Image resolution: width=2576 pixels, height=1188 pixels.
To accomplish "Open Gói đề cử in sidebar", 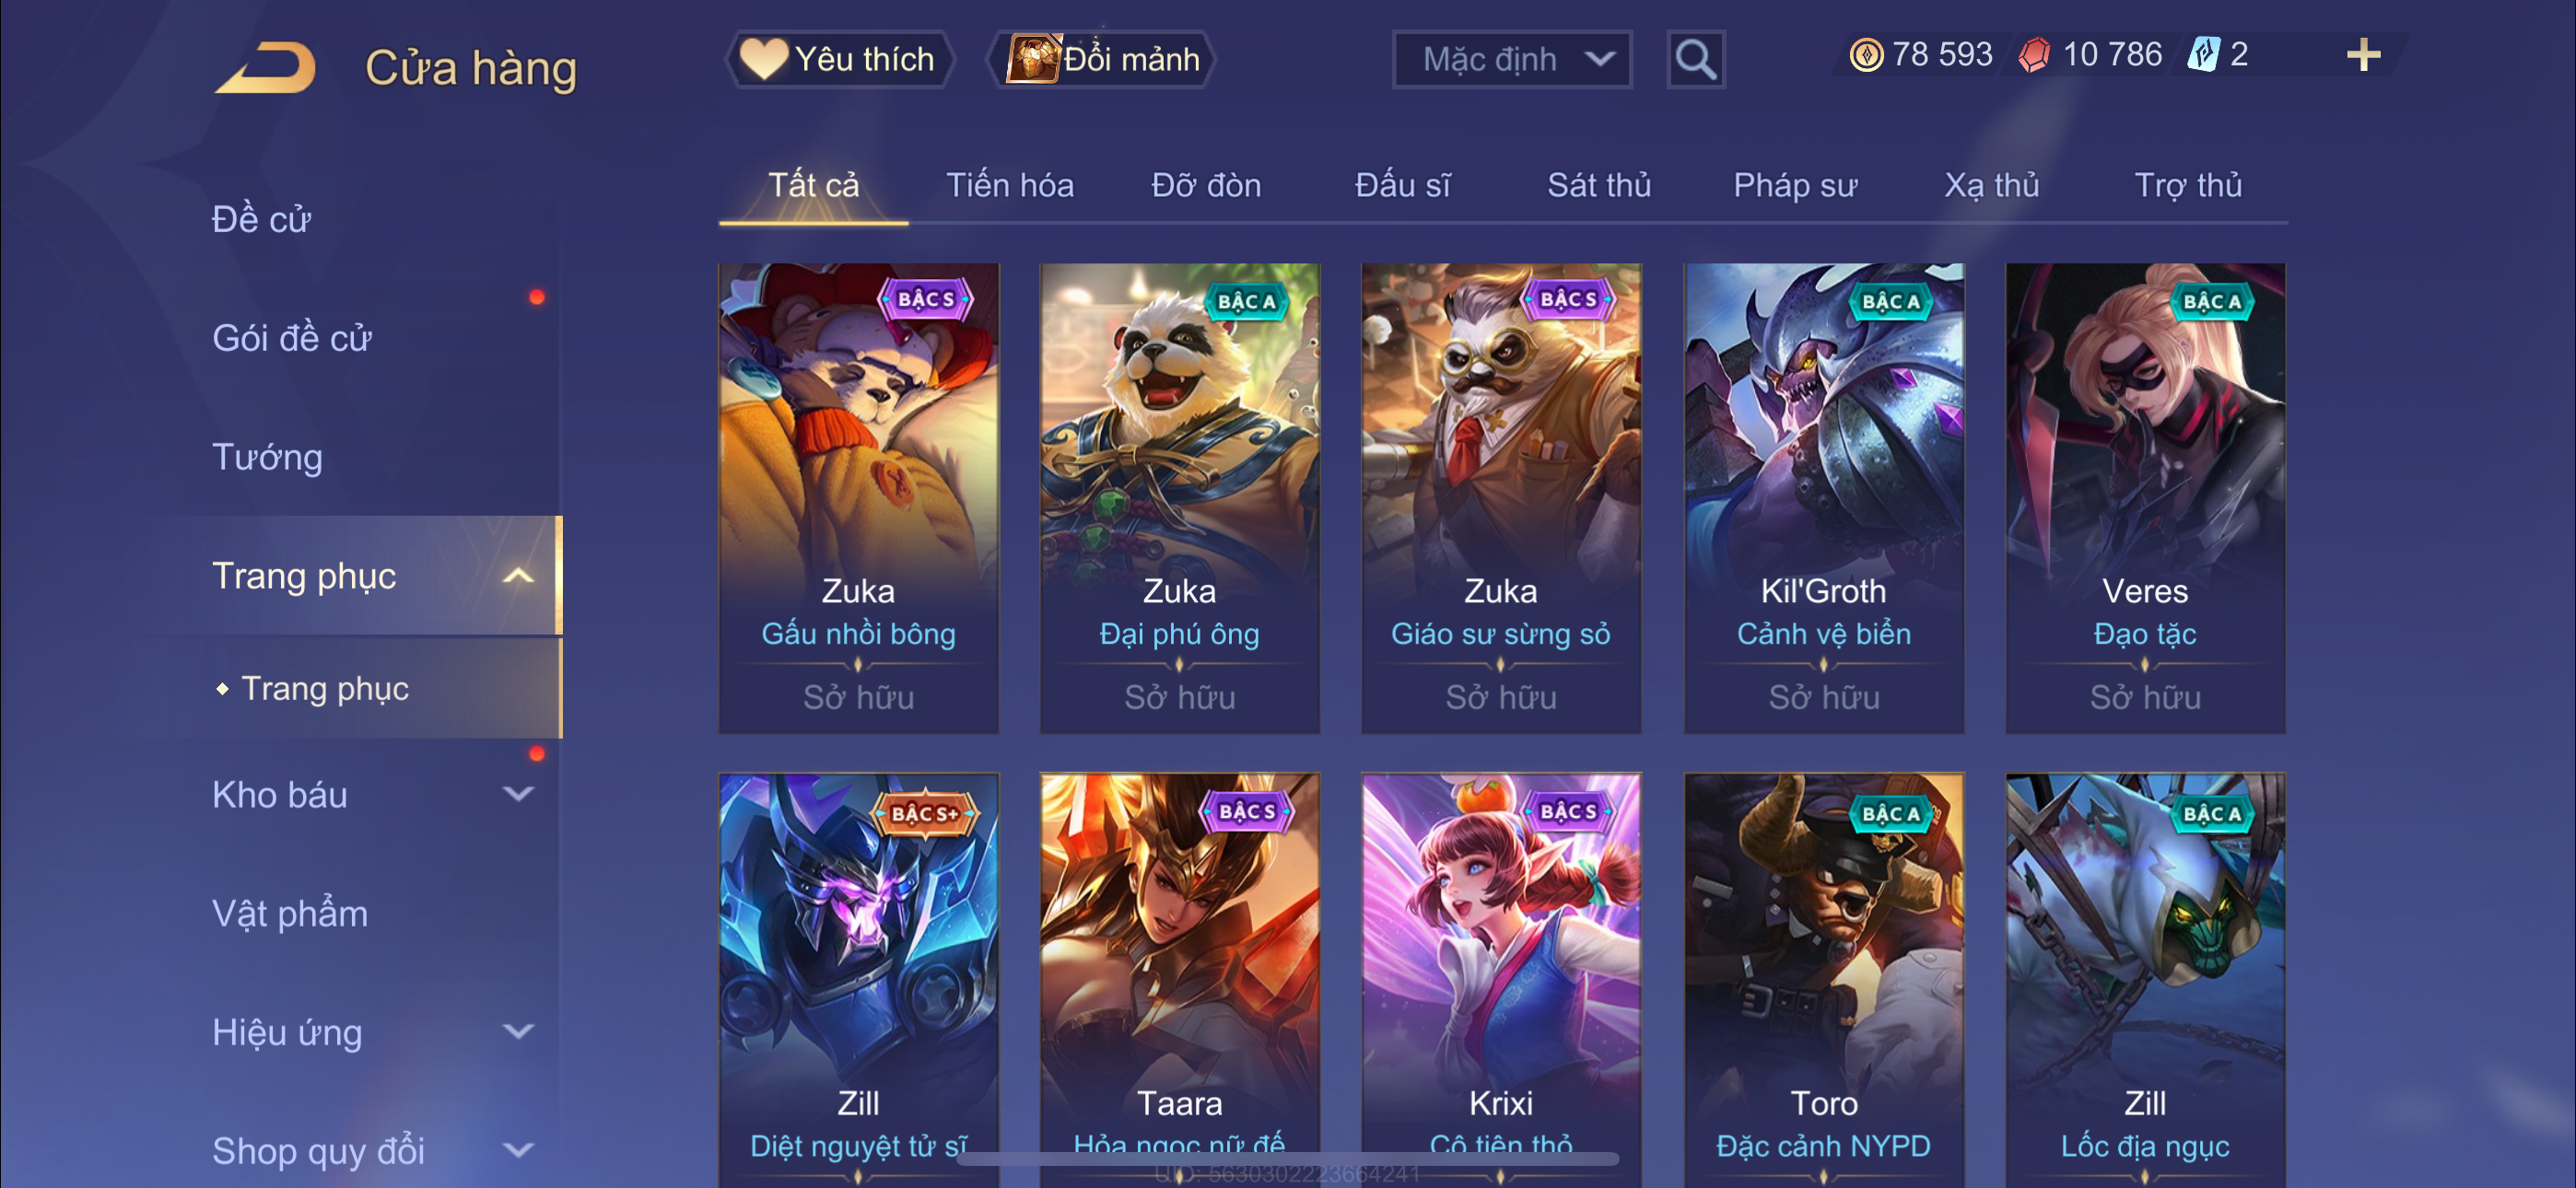I will point(292,338).
